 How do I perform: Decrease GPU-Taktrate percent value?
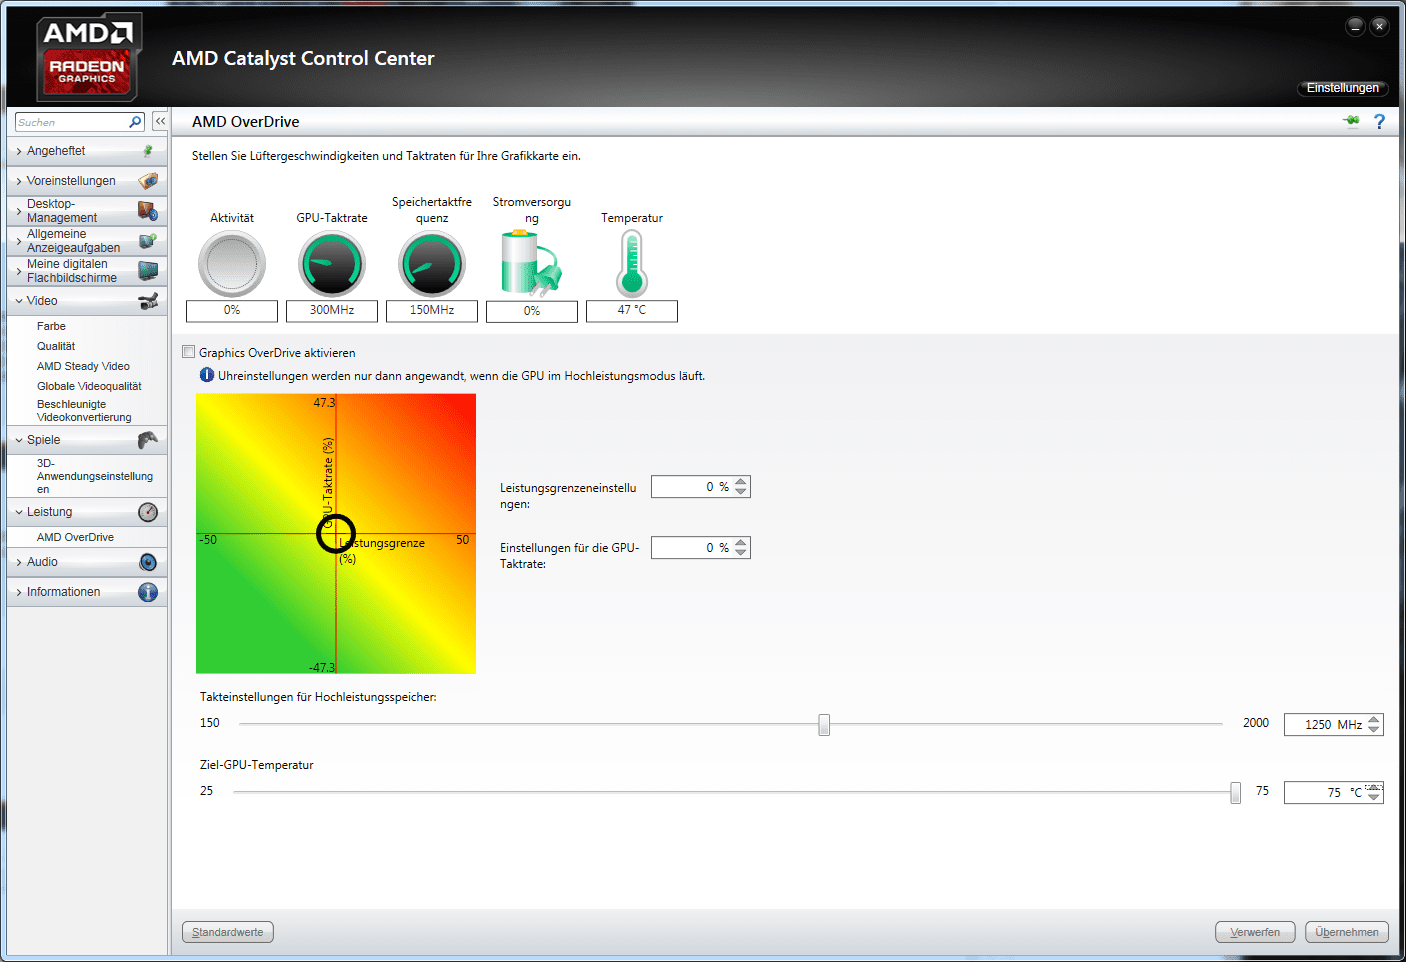[x=741, y=553]
